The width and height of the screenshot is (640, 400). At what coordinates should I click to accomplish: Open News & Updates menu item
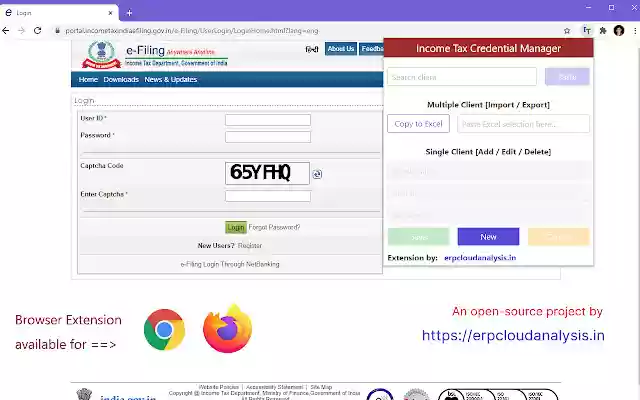click(x=171, y=80)
